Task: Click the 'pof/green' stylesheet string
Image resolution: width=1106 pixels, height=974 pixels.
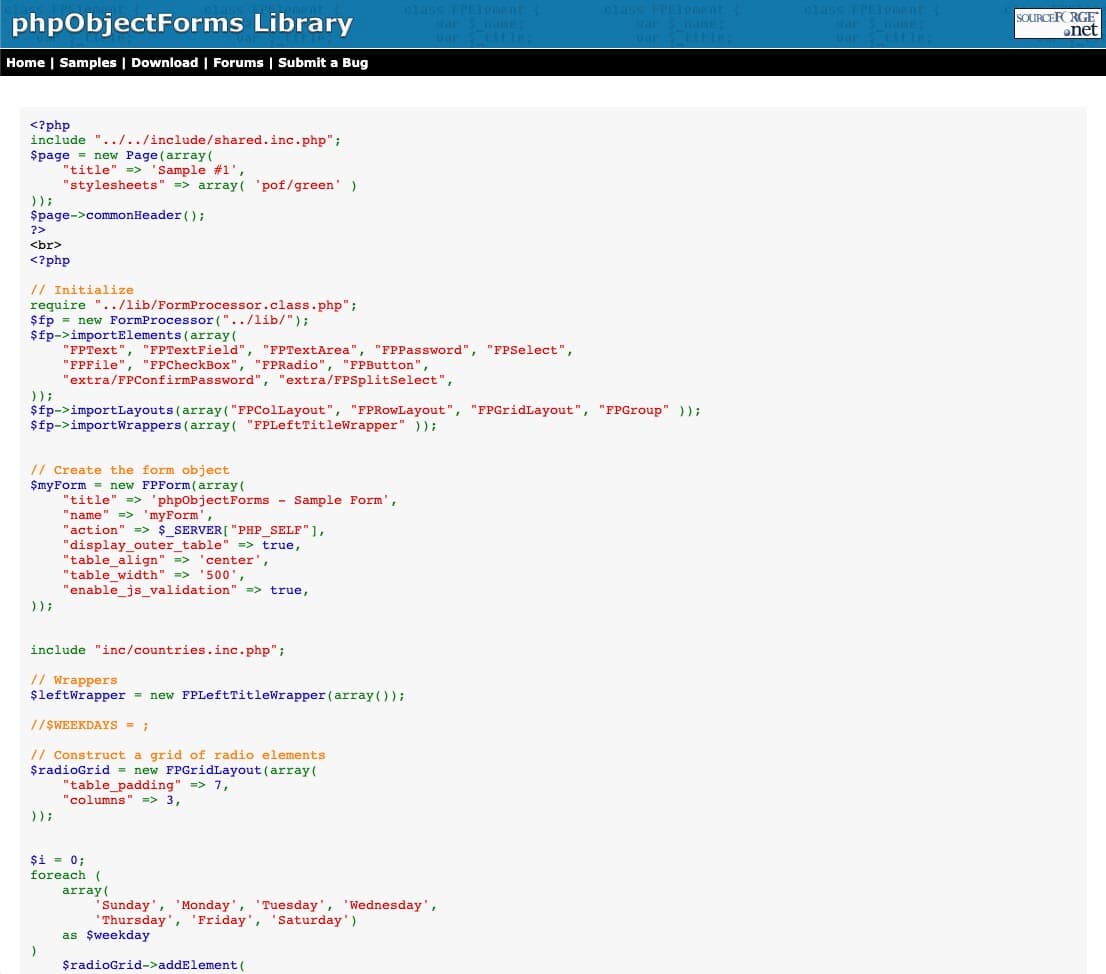Action: click(x=298, y=185)
